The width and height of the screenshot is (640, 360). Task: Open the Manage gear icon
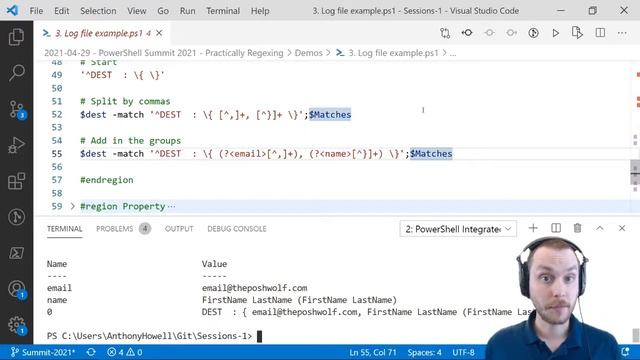(x=16, y=325)
